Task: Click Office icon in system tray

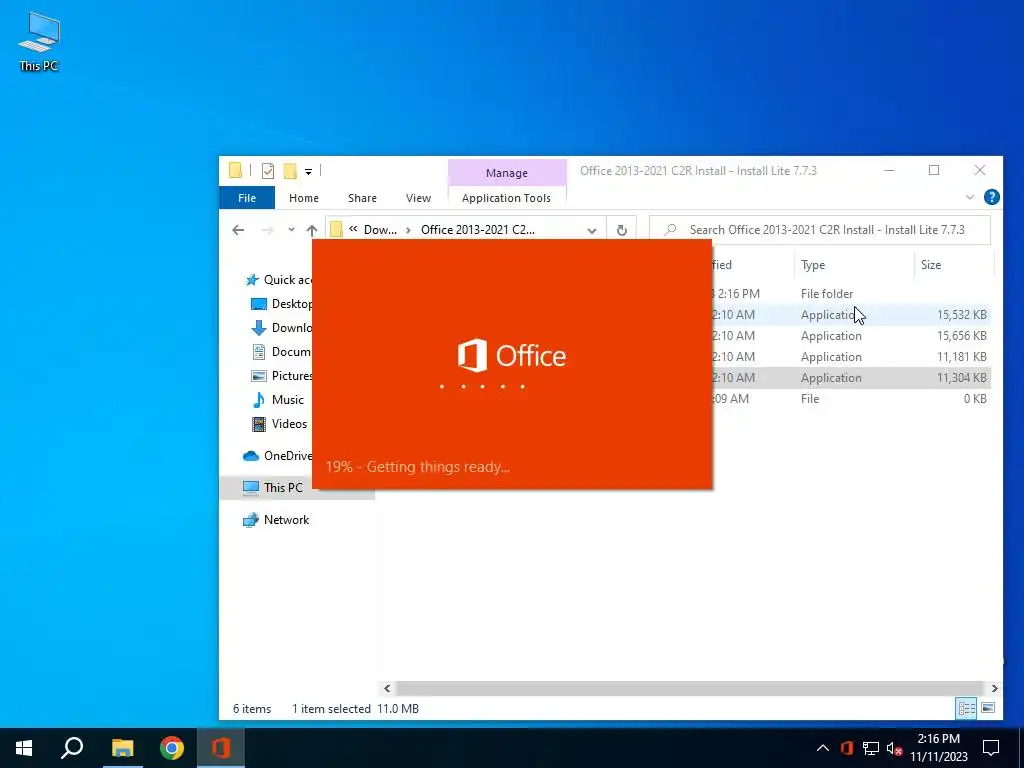Action: click(x=847, y=748)
